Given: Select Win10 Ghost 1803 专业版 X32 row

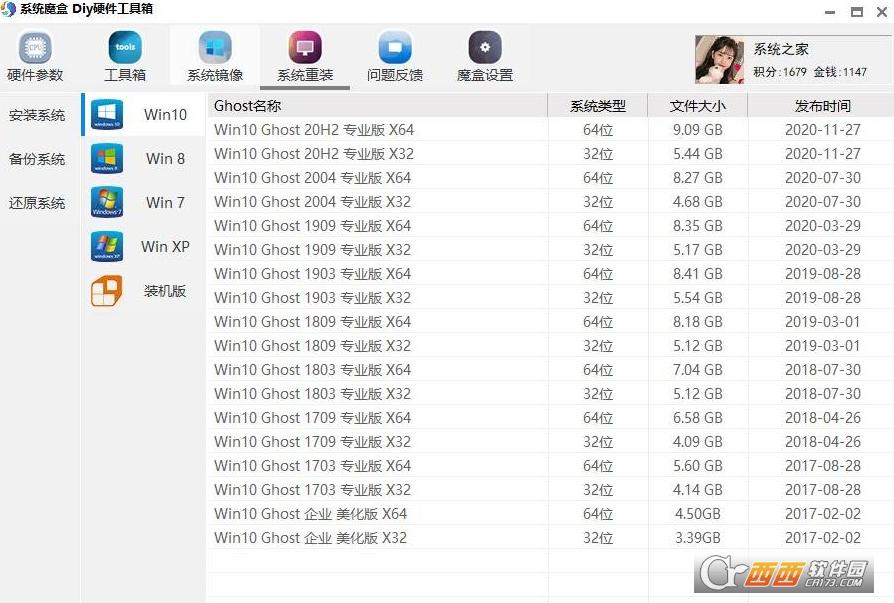Looking at the screenshot, I should (550, 393).
